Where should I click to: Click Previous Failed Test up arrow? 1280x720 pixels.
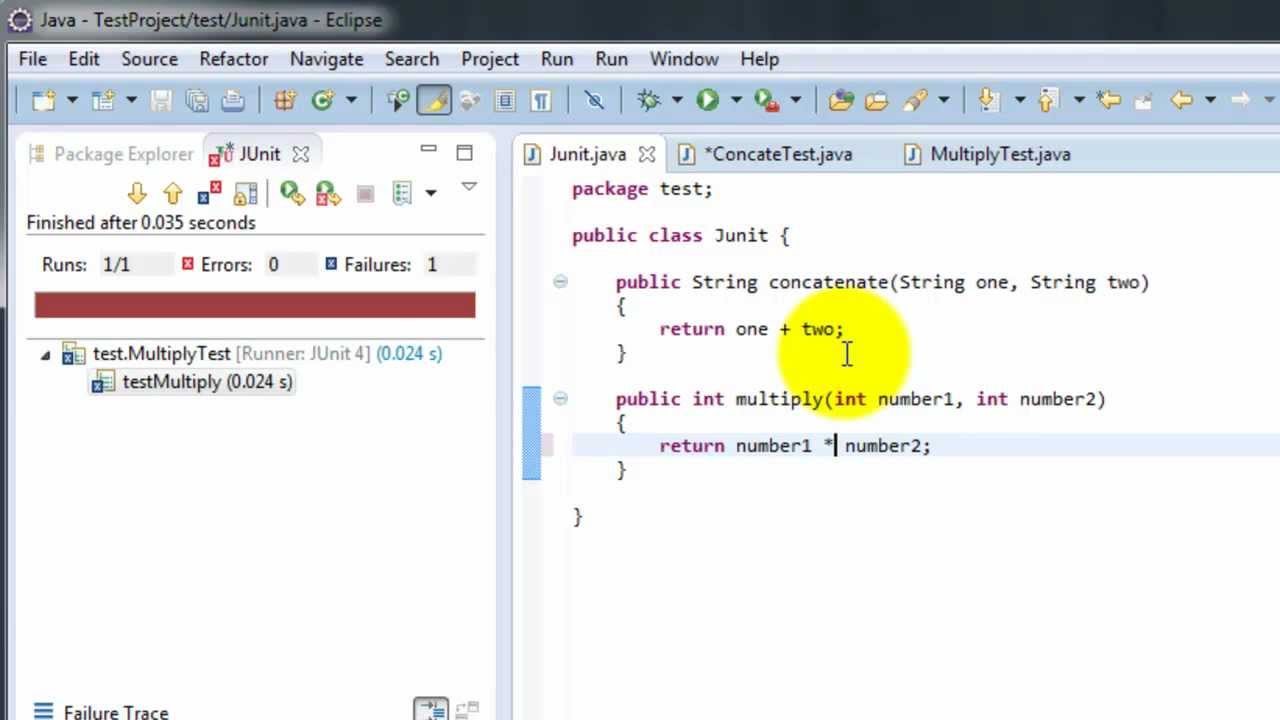pos(173,193)
